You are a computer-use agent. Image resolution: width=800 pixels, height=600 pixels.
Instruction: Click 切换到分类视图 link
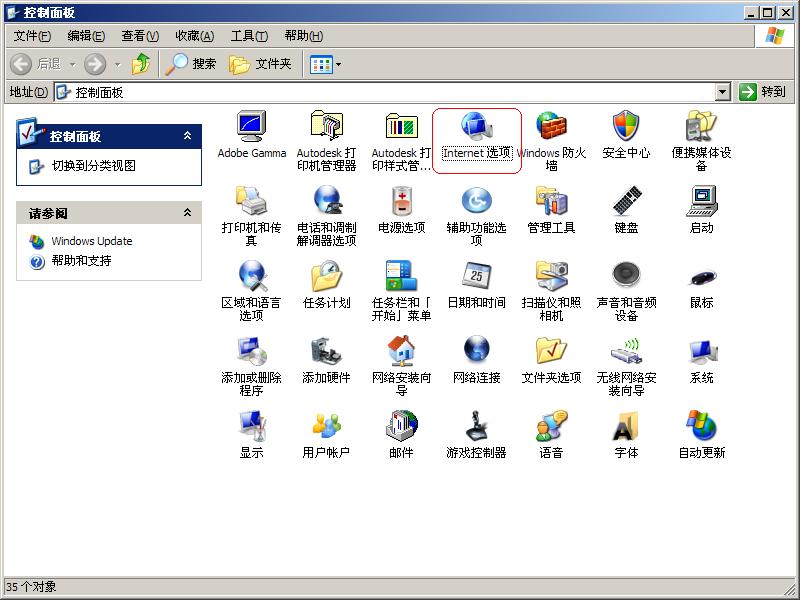[x=94, y=166]
